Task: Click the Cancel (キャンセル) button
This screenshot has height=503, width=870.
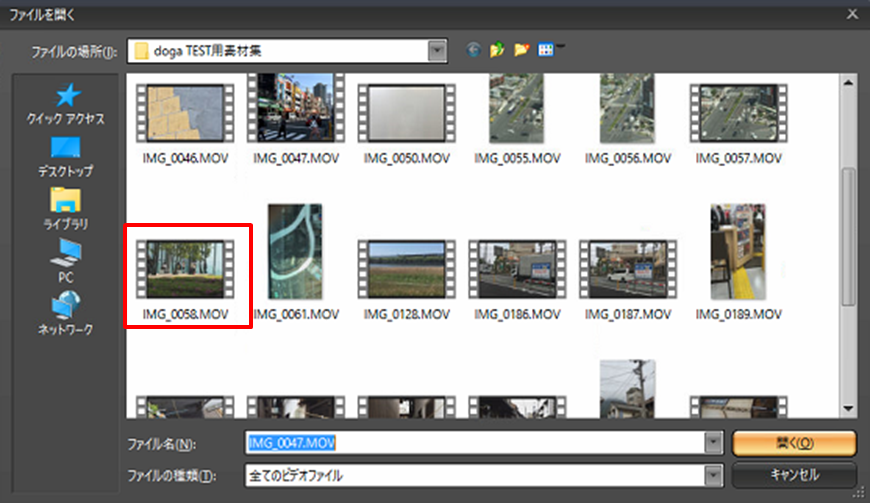Action: pyautogui.click(x=794, y=475)
